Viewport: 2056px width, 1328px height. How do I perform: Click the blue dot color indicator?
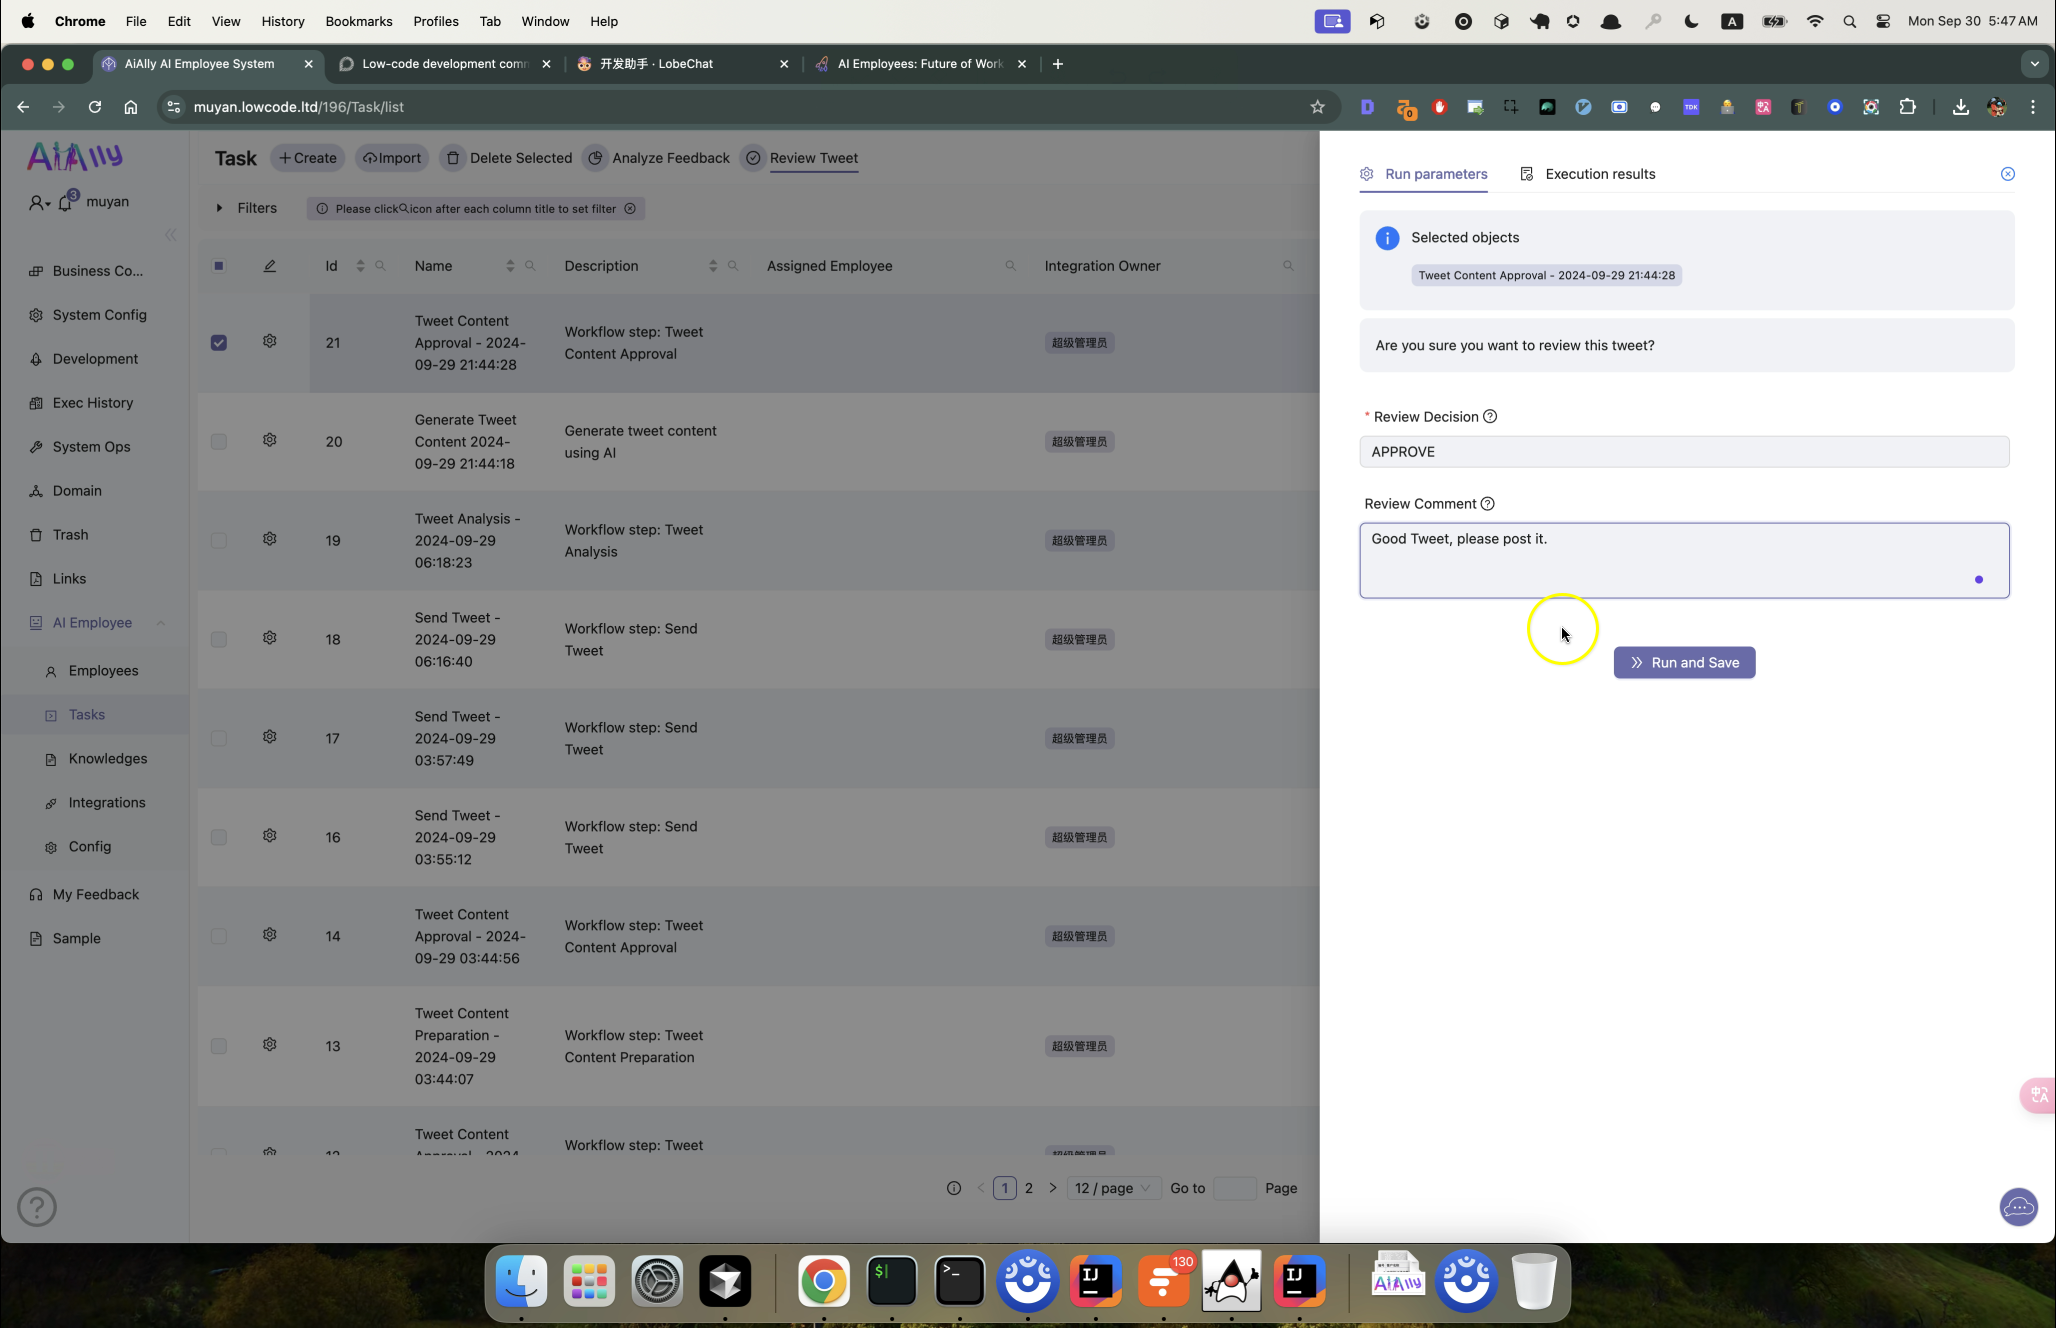1980,579
